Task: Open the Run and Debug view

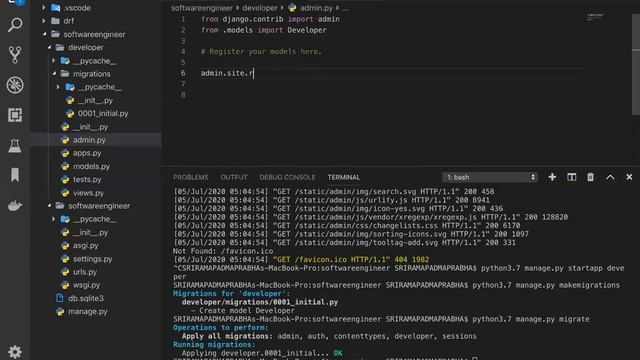Action: point(15,85)
